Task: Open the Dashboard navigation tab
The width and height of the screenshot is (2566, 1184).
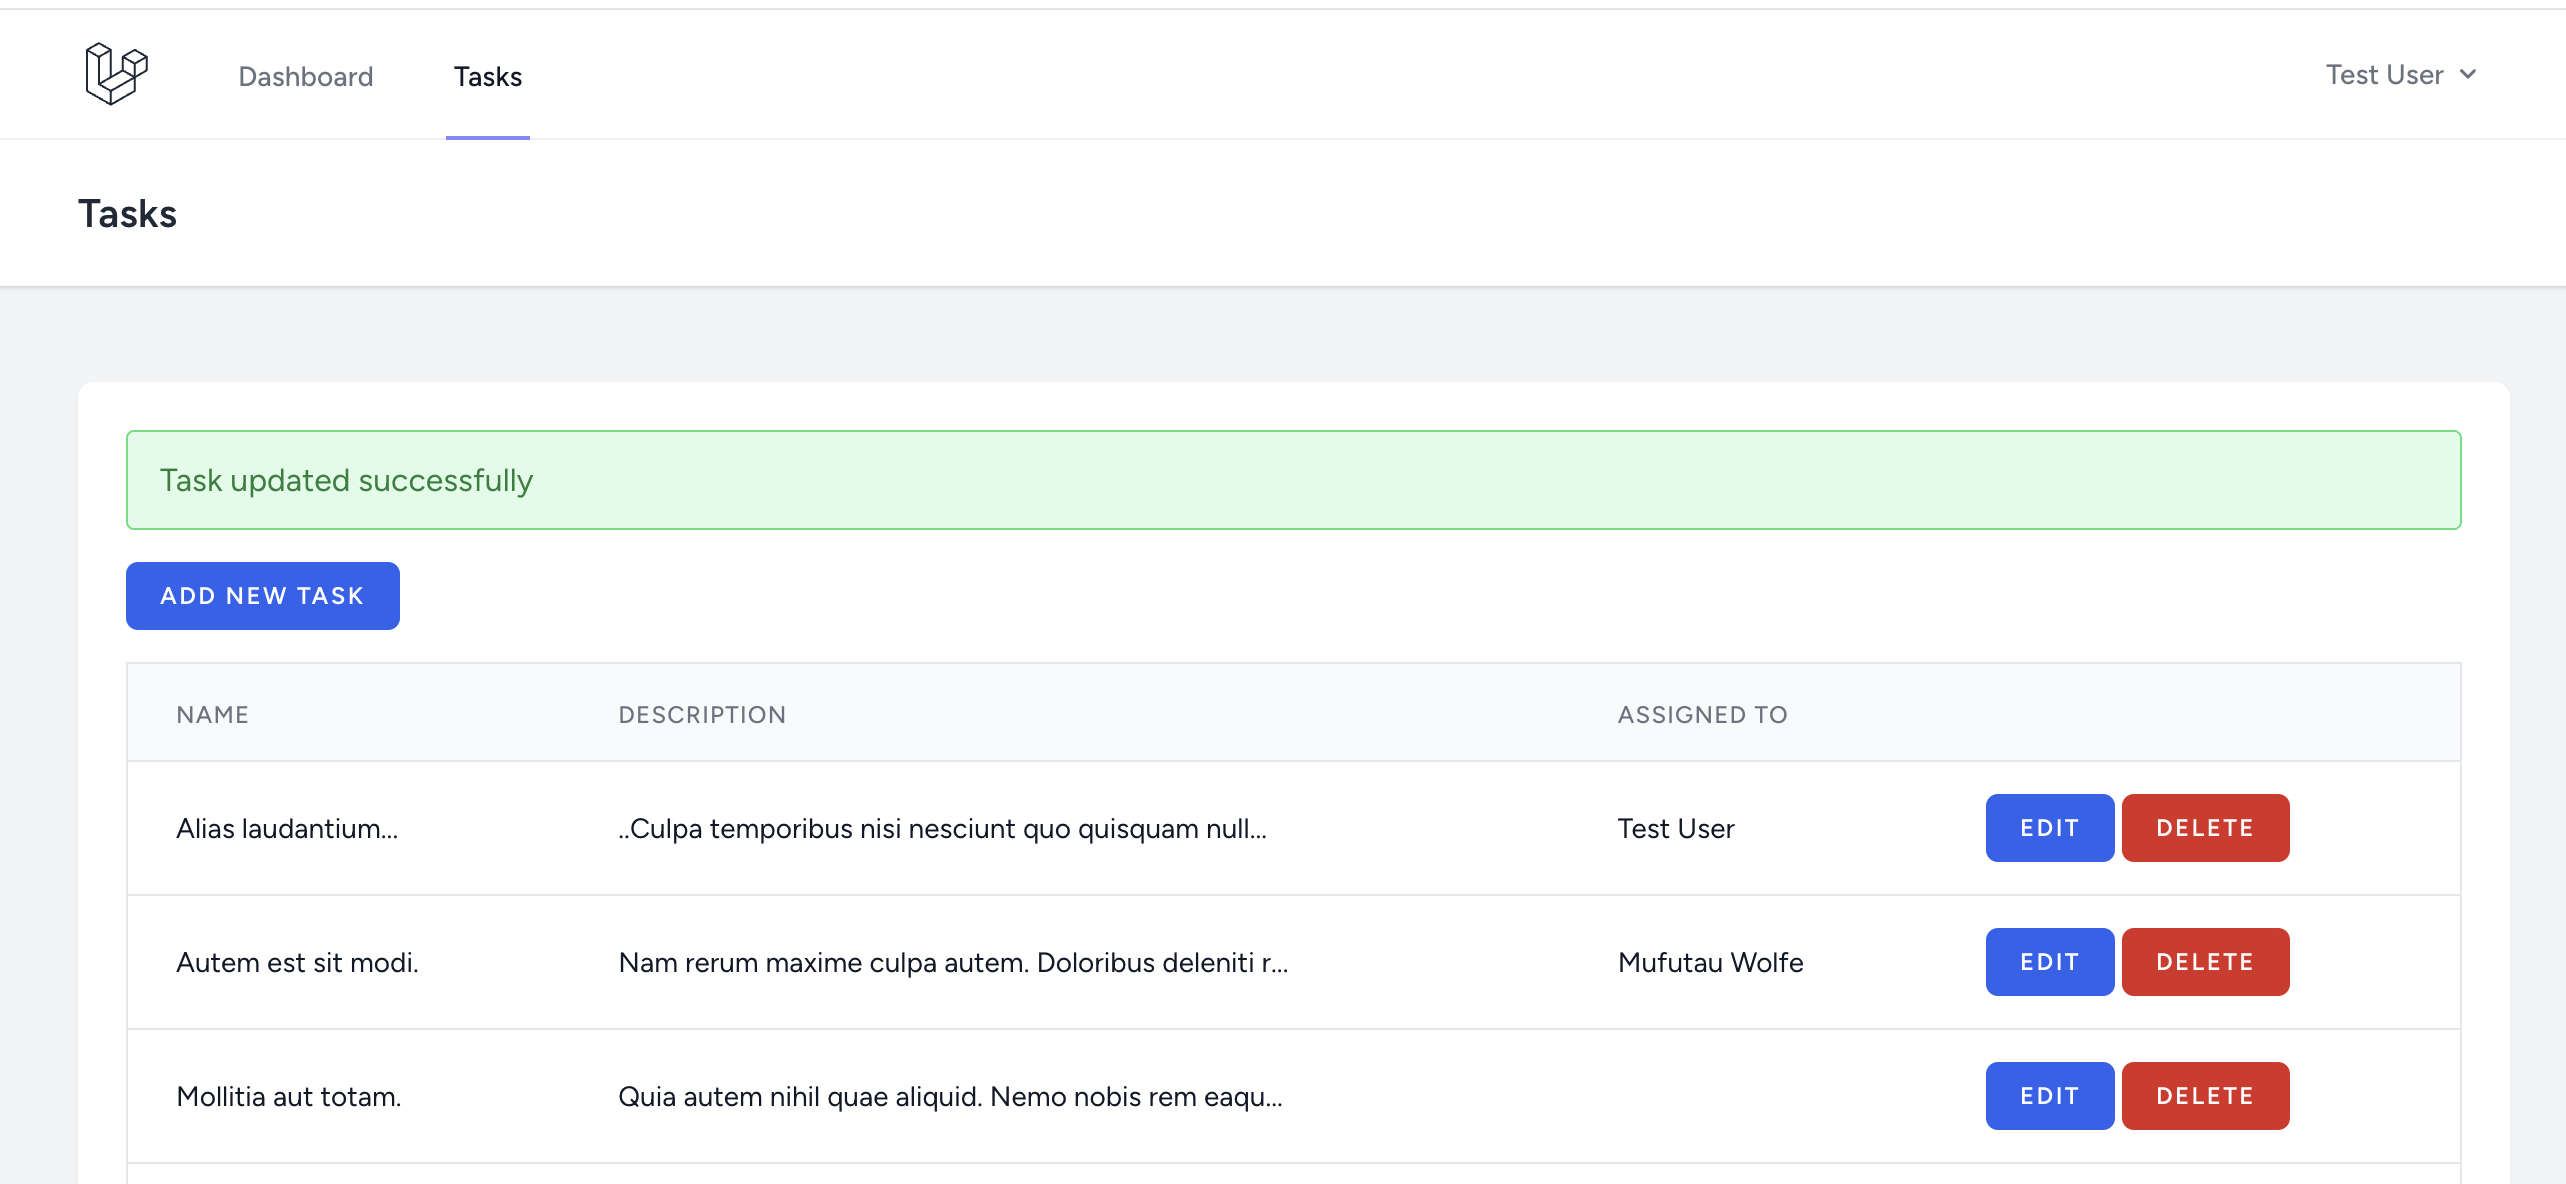Action: (x=305, y=77)
